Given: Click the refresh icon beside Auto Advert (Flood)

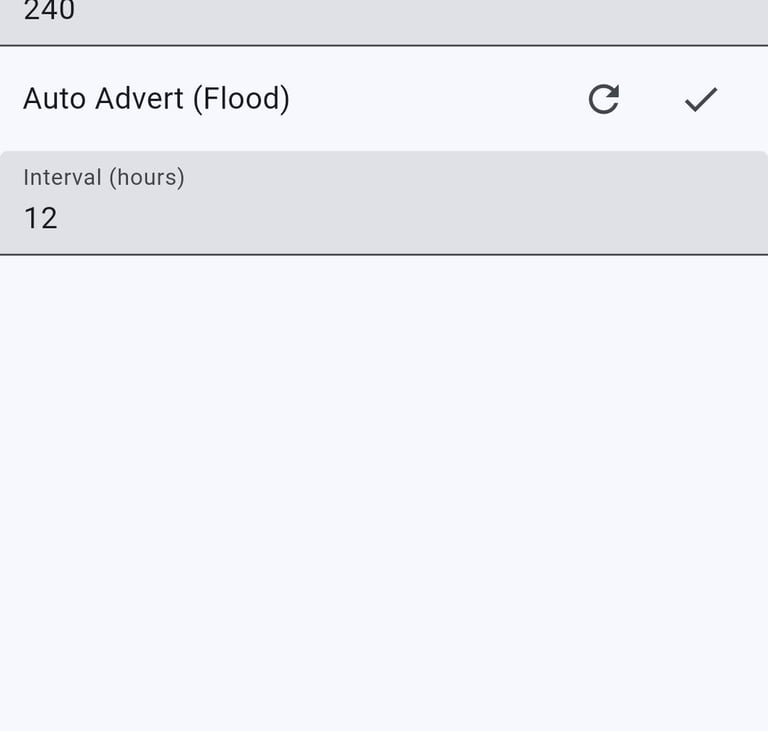Looking at the screenshot, I should (603, 99).
